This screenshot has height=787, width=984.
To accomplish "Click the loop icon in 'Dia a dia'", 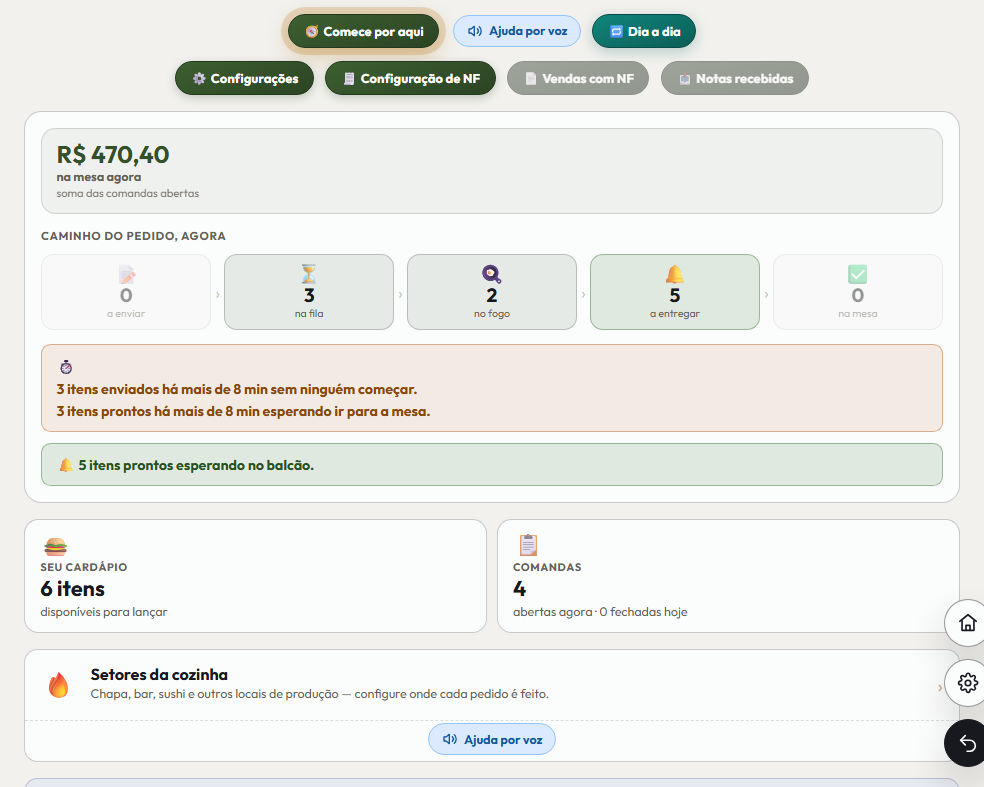I will coord(616,31).
